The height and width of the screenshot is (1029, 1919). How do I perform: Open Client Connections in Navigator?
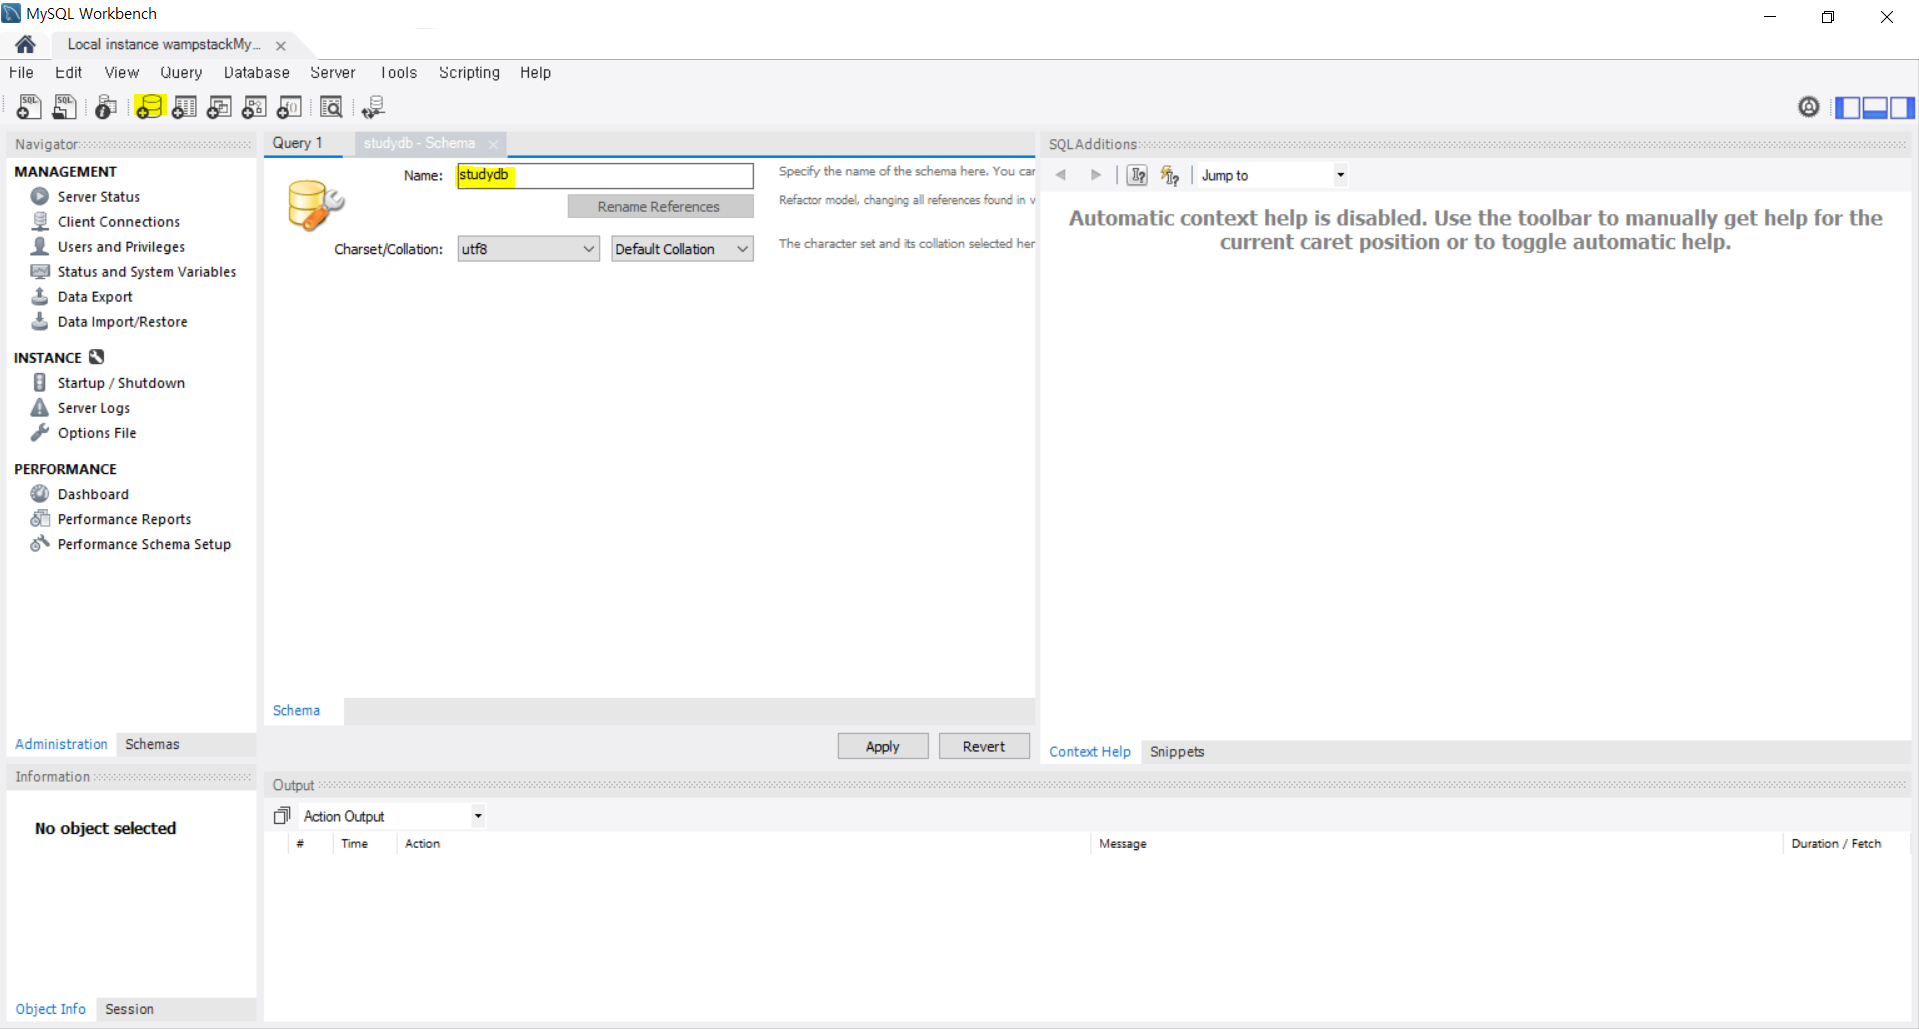119,222
